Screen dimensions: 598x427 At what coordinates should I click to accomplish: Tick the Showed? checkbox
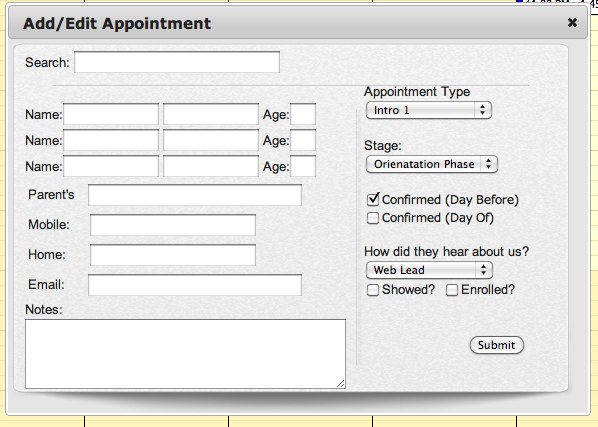(373, 290)
